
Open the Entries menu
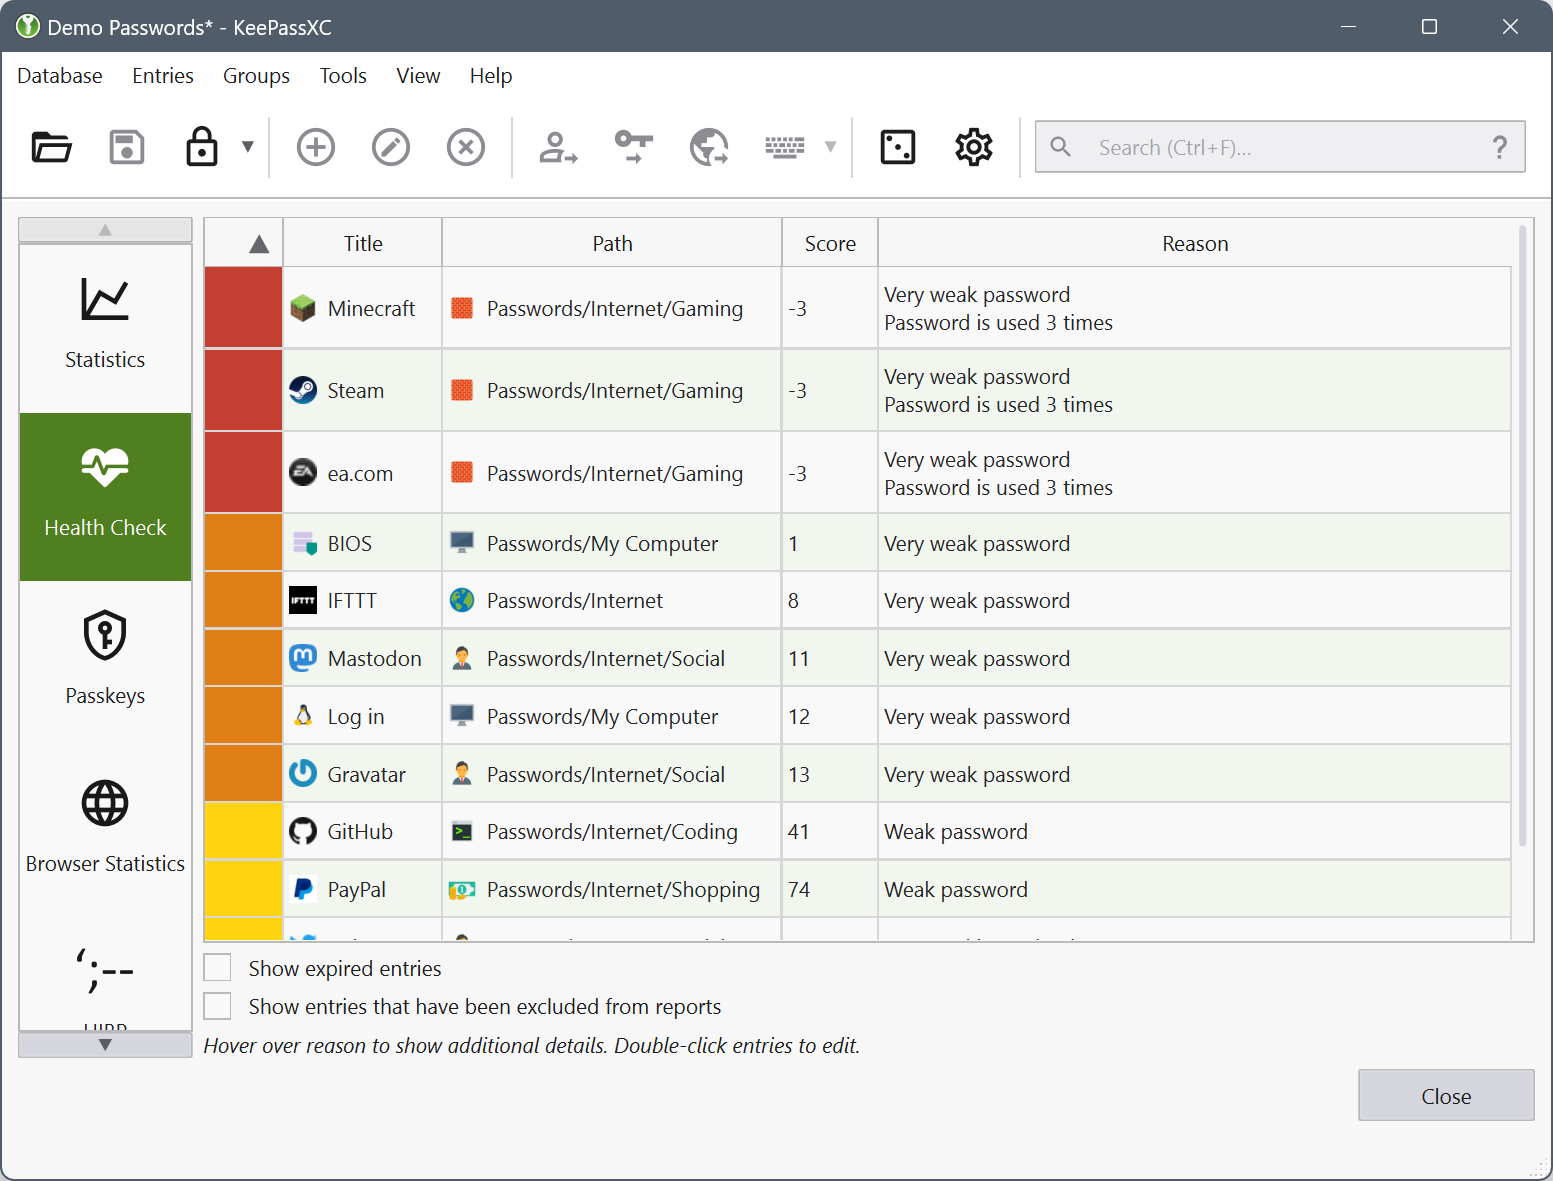163,76
